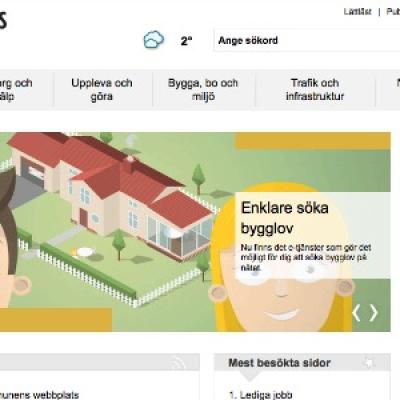Click the RSS feed icon in the news panel

[177, 363]
